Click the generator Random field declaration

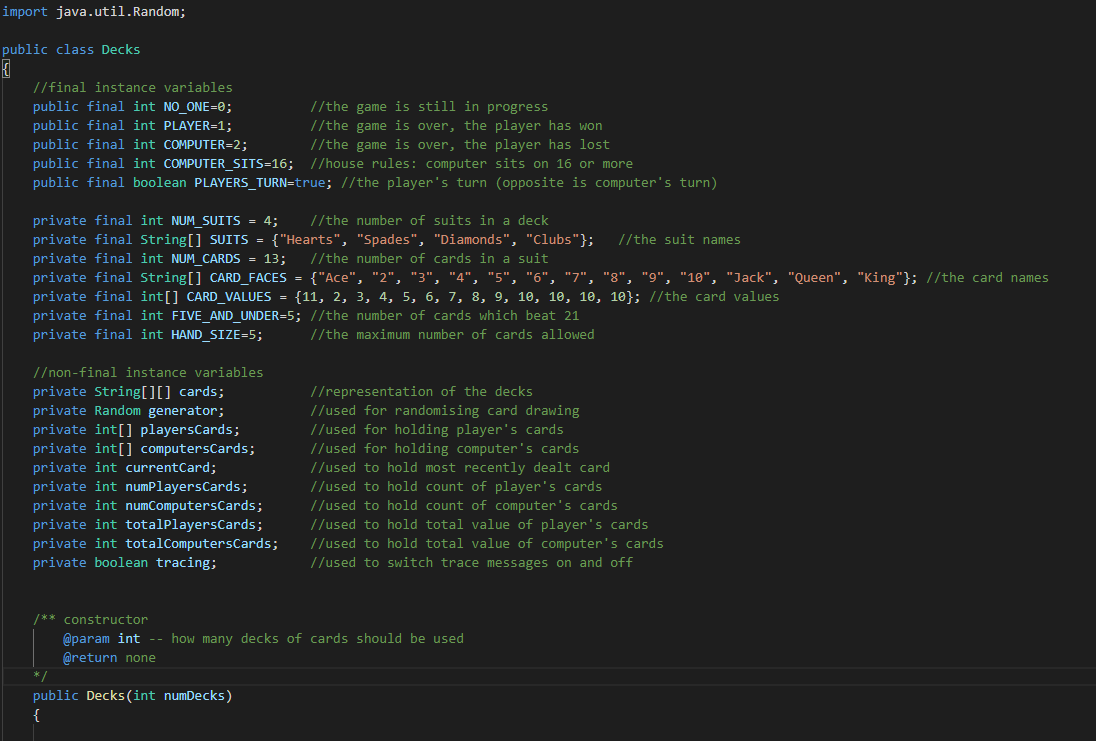183,410
